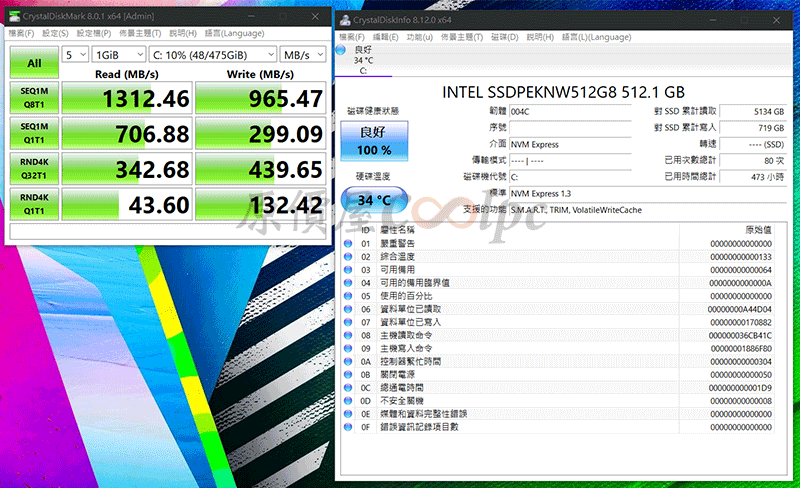The height and width of the screenshot is (488, 800).
Task: Click the 良好 100 % health status button
Action: point(374,141)
